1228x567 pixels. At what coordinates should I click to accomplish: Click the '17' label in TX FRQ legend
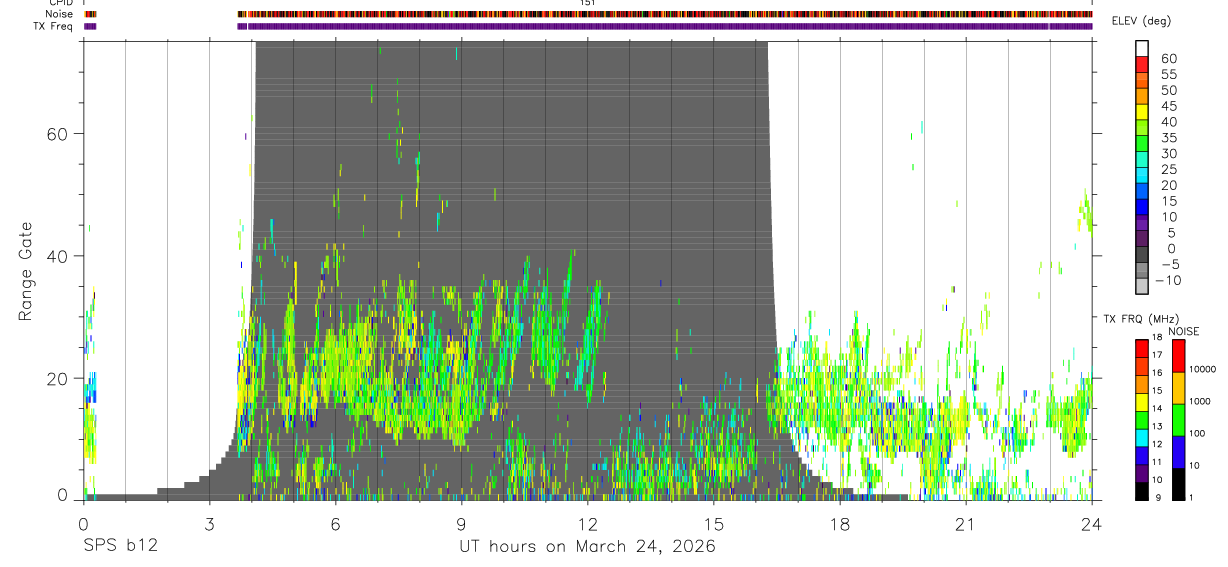tap(1157, 355)
